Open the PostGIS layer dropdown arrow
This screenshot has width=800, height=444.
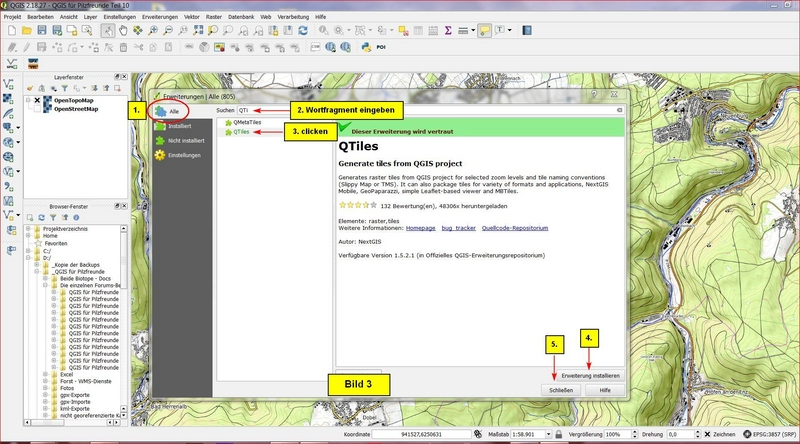coord(18,128)
